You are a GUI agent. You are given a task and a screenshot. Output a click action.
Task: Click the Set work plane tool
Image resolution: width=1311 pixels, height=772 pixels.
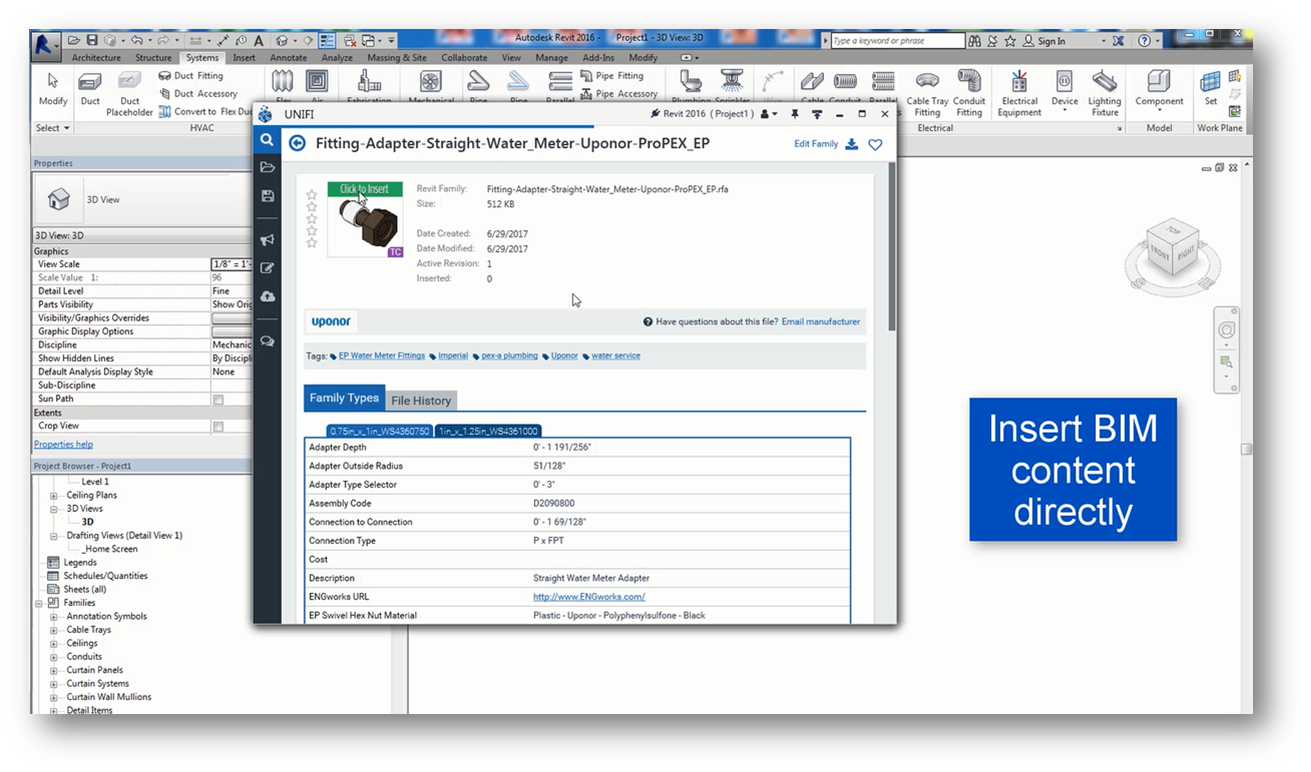click(1210, 88)
